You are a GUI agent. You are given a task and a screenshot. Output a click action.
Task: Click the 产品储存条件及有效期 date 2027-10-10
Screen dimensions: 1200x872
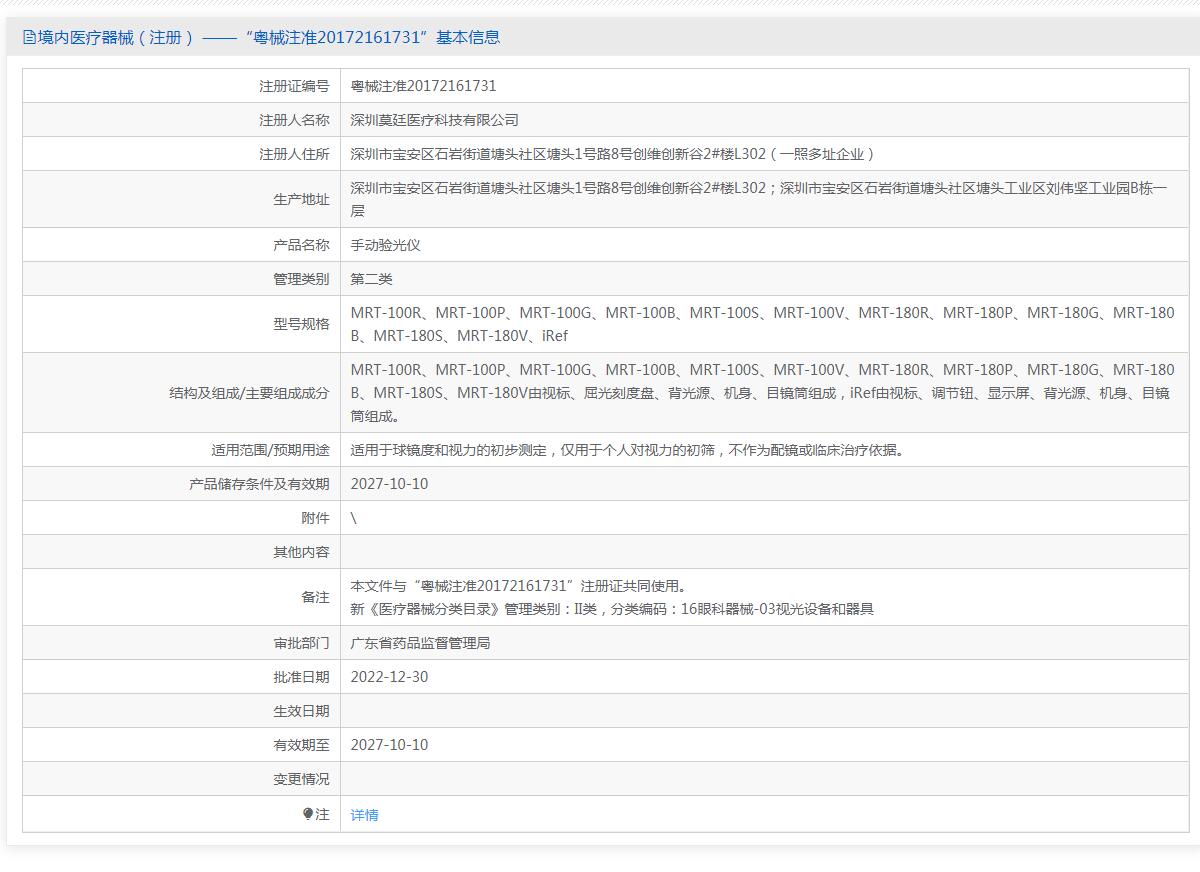[x=389, y=484]
